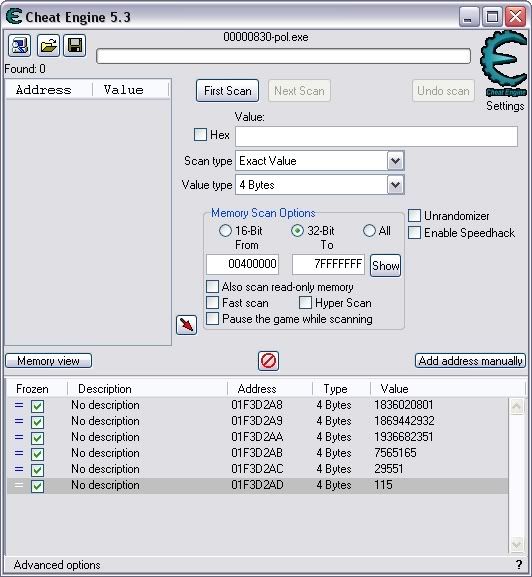The width and height of the screenshot is (532, 577).
Task: Open Advanced options
Action: [57, 564]
